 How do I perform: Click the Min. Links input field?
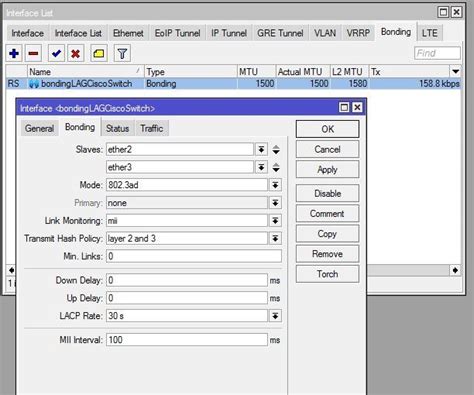click(194, 256)
